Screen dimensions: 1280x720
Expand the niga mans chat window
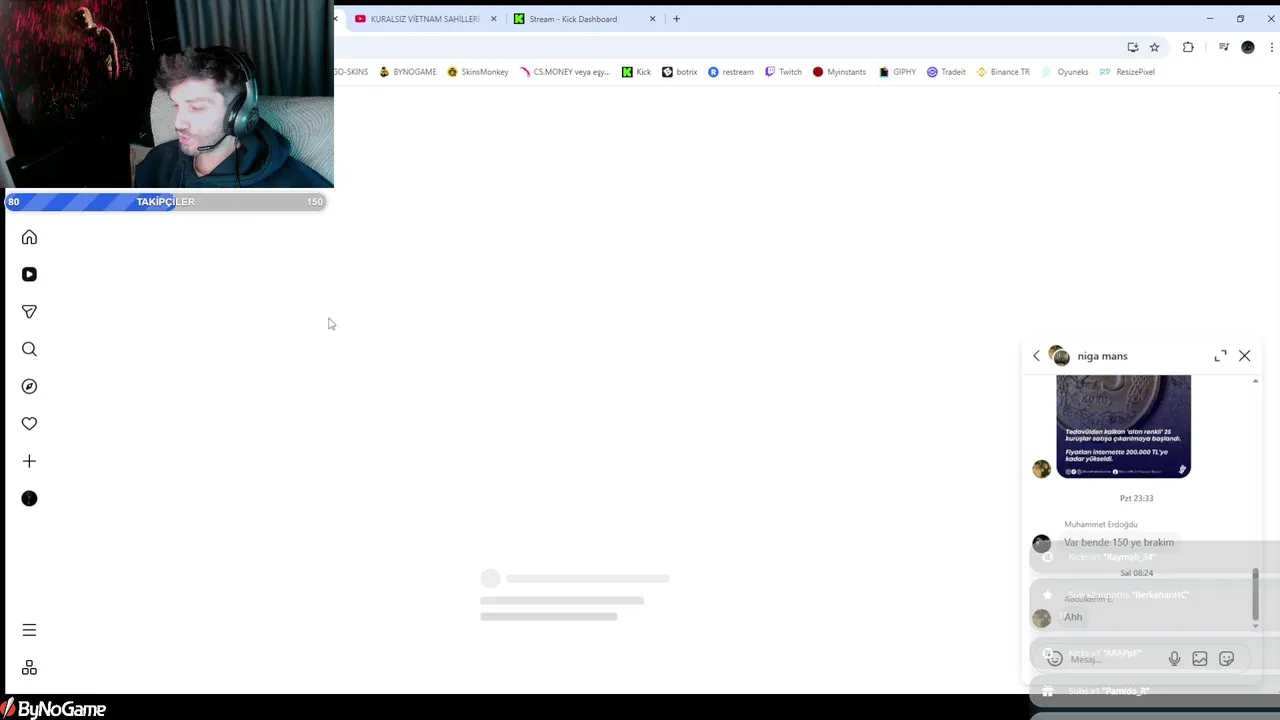click(x=1220, y=356)
